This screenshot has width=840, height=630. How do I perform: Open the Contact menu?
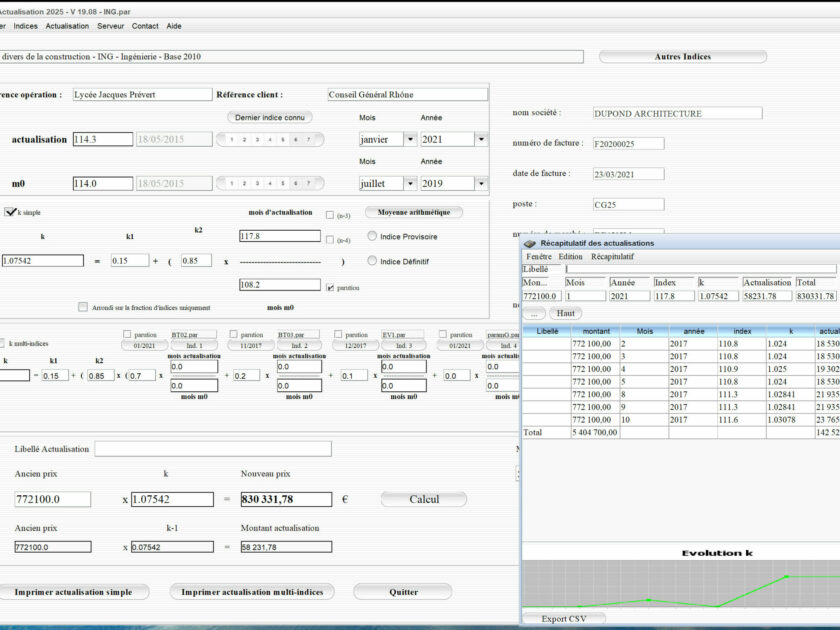pos(145,26)
